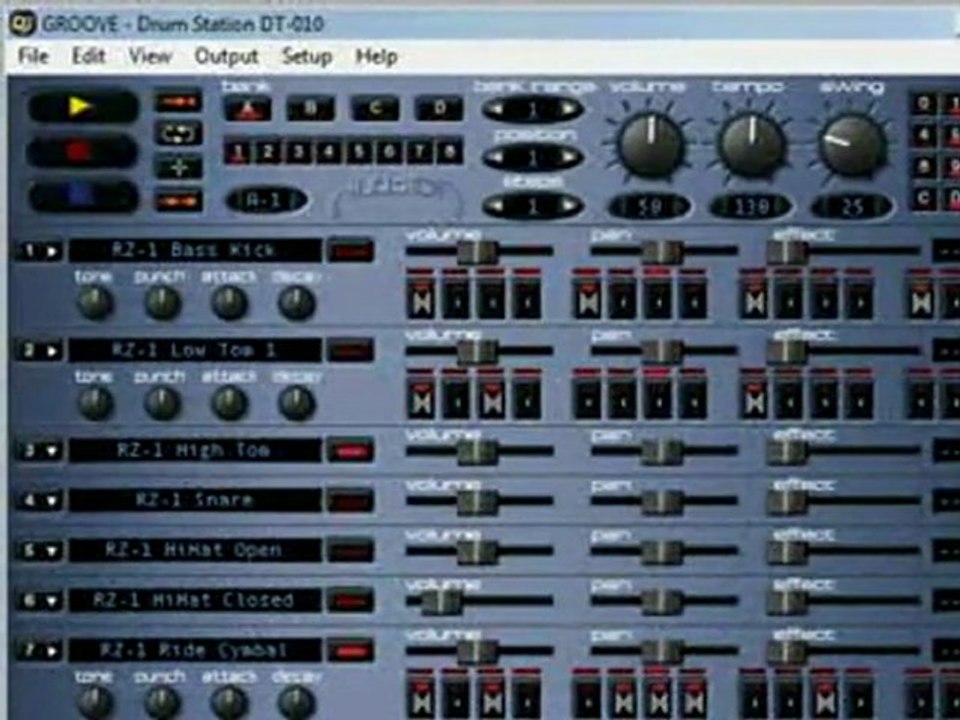This screenshot has height=720, width=960.
Task: Start playback with the yellow play button
Action: (83, 107)
